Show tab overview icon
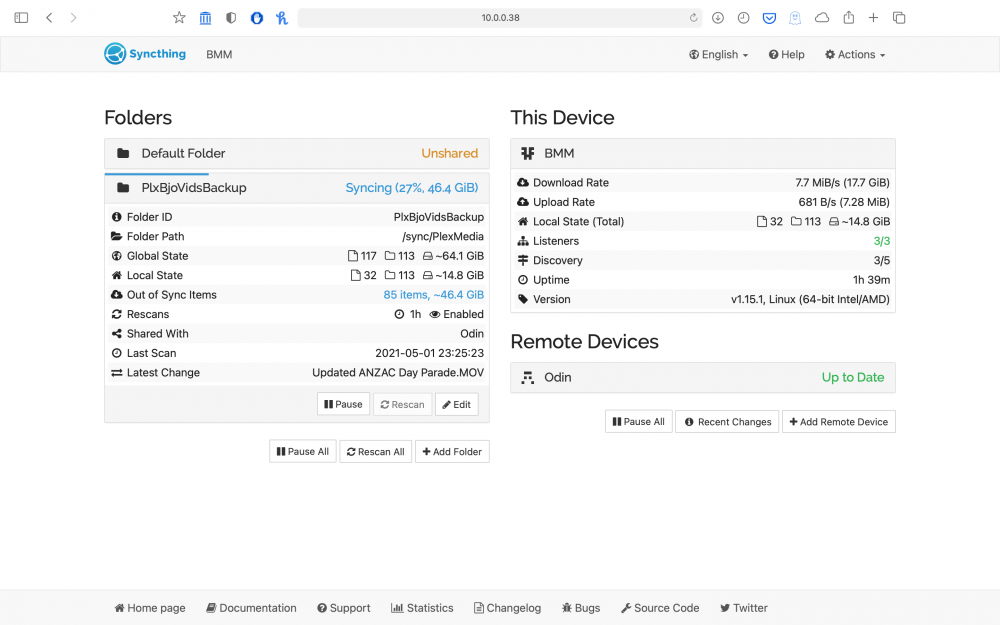The width and height of the screenshot is (1000, 625). tap(899, 18)
